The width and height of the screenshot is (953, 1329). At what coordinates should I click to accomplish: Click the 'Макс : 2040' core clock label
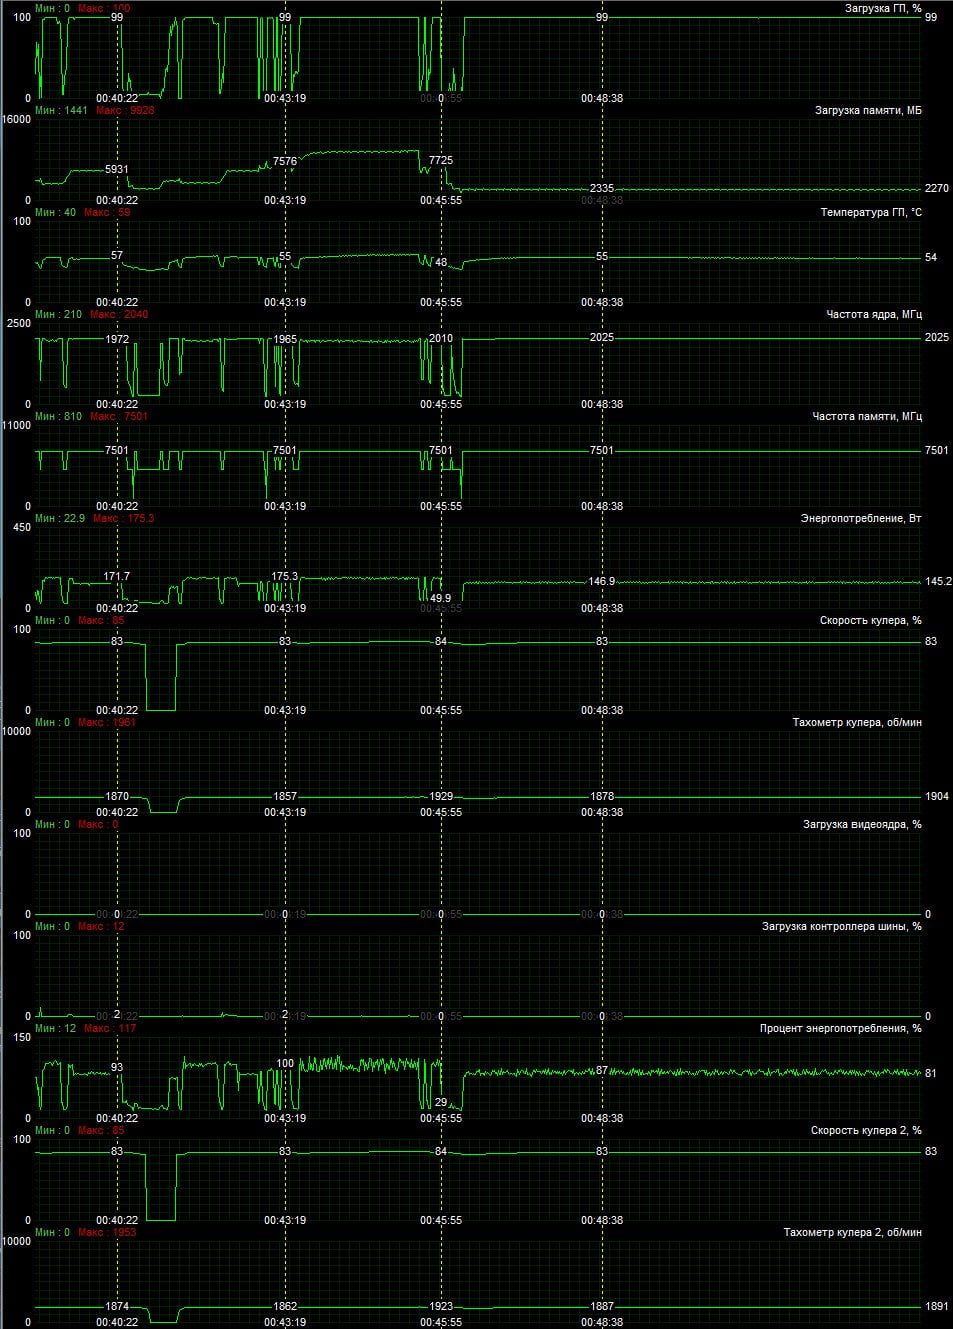[119, 314]
